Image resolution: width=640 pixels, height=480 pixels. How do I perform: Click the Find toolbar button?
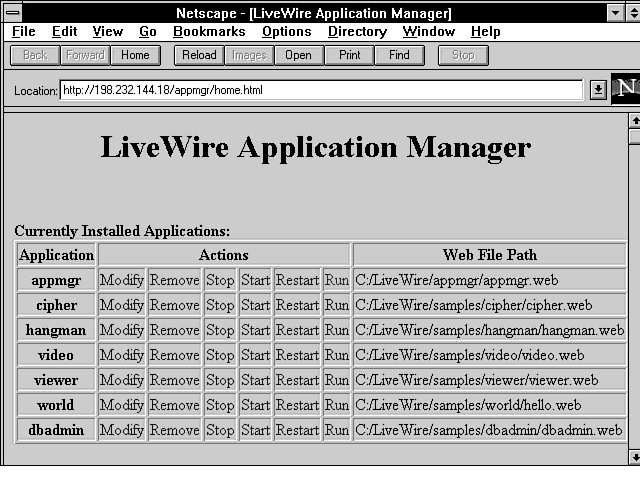pyautogui.click(x=399, y=55)
